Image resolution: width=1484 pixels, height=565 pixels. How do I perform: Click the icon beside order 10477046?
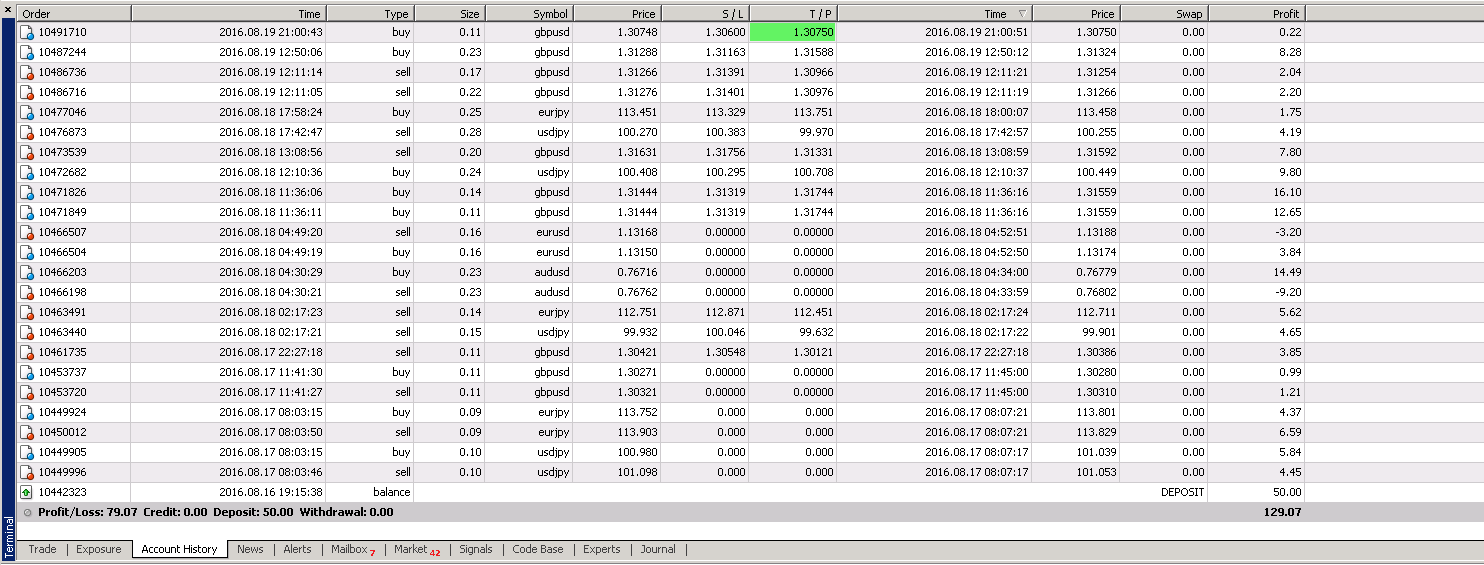(27, 112)
